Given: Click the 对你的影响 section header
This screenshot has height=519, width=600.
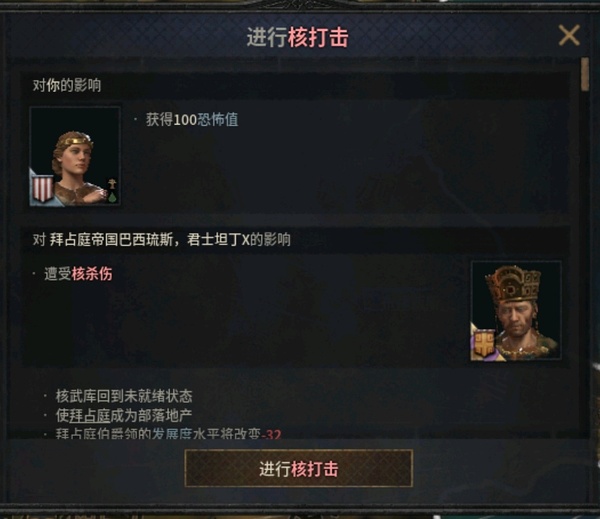Looking at the screenshot, I should [x=67, y=85].
